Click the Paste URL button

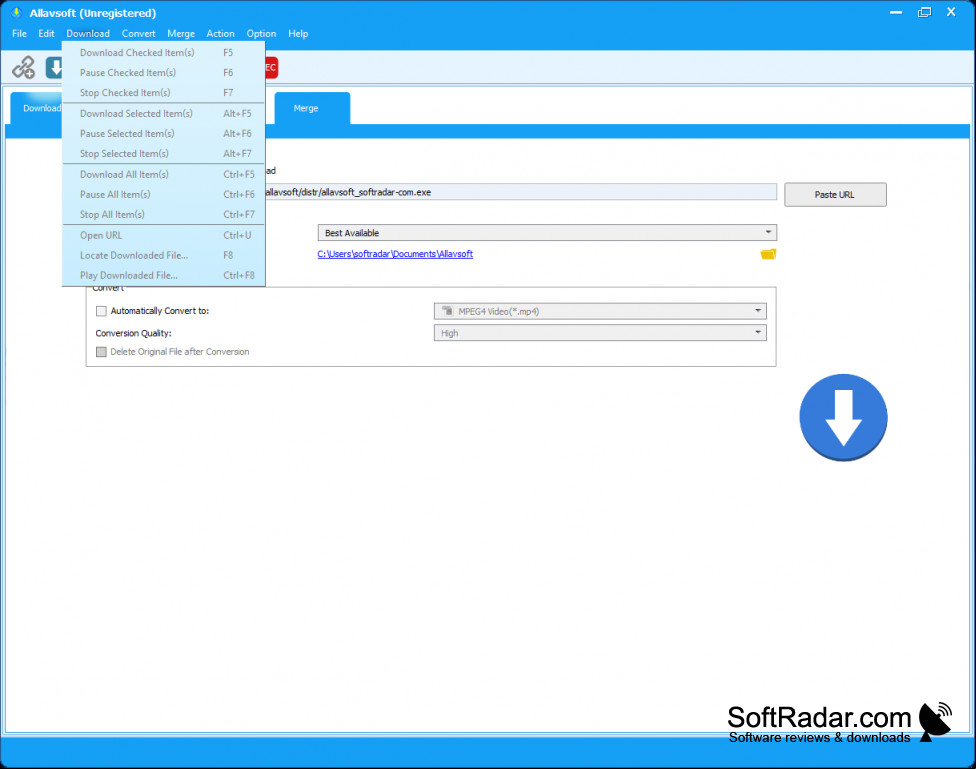[x=835, y=195]
